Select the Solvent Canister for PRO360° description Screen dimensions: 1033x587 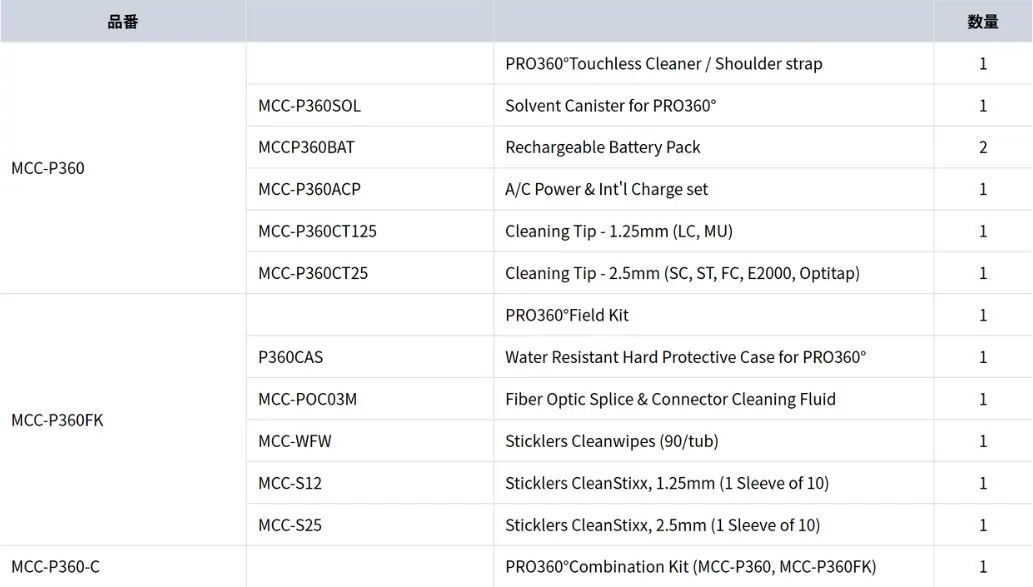click(610, 105)
